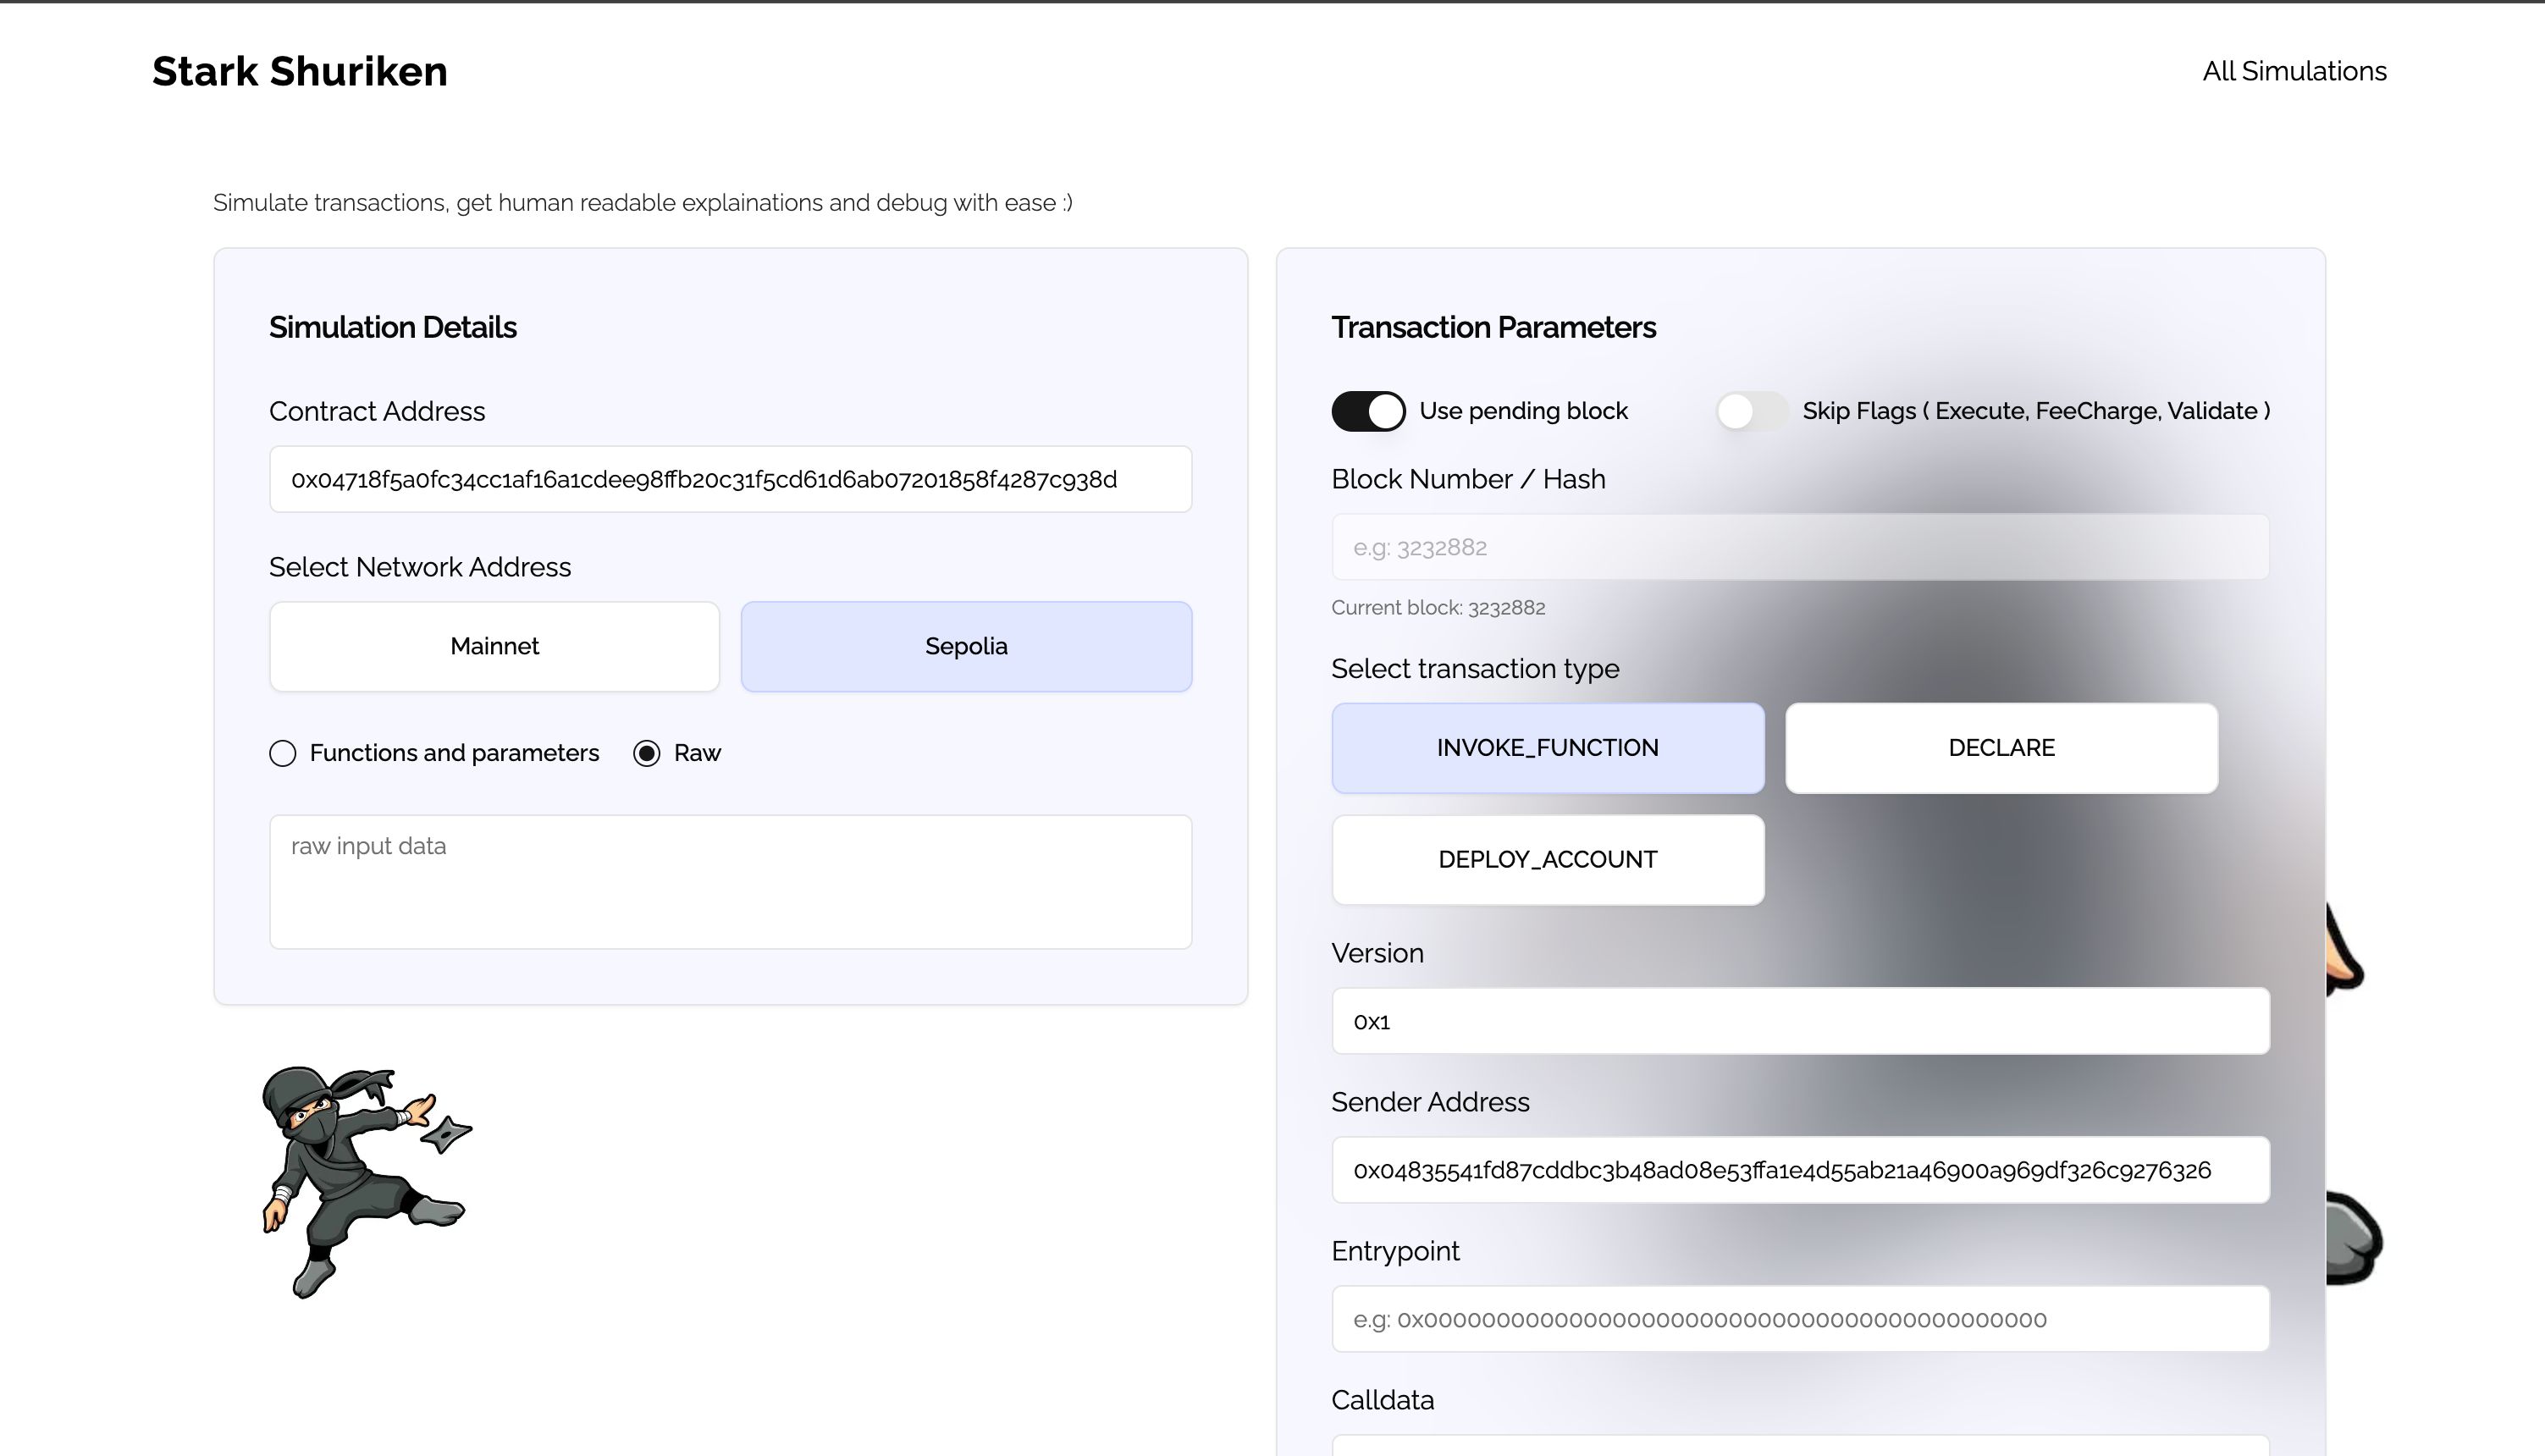Click the Entrypoint input field
Viewport: 2545px width, 1456px height.
pyautogui.click(x=1800, y=1320)
